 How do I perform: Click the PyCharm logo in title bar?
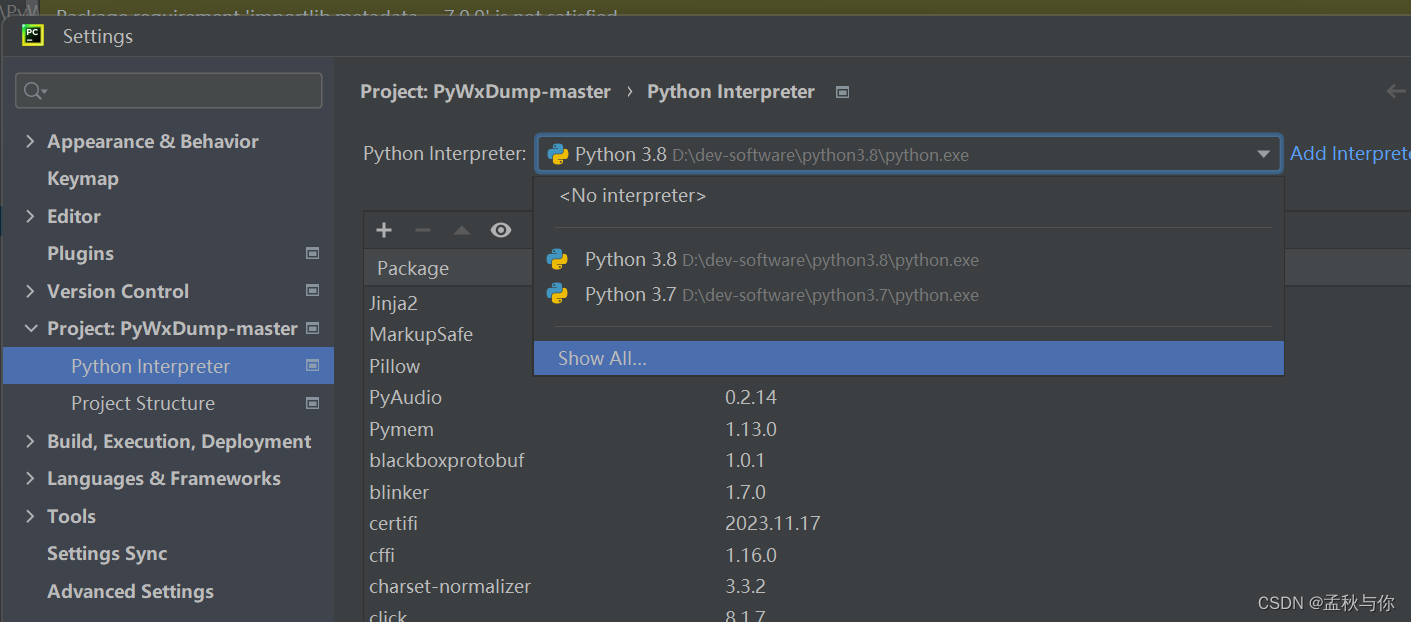coord(33,35)
